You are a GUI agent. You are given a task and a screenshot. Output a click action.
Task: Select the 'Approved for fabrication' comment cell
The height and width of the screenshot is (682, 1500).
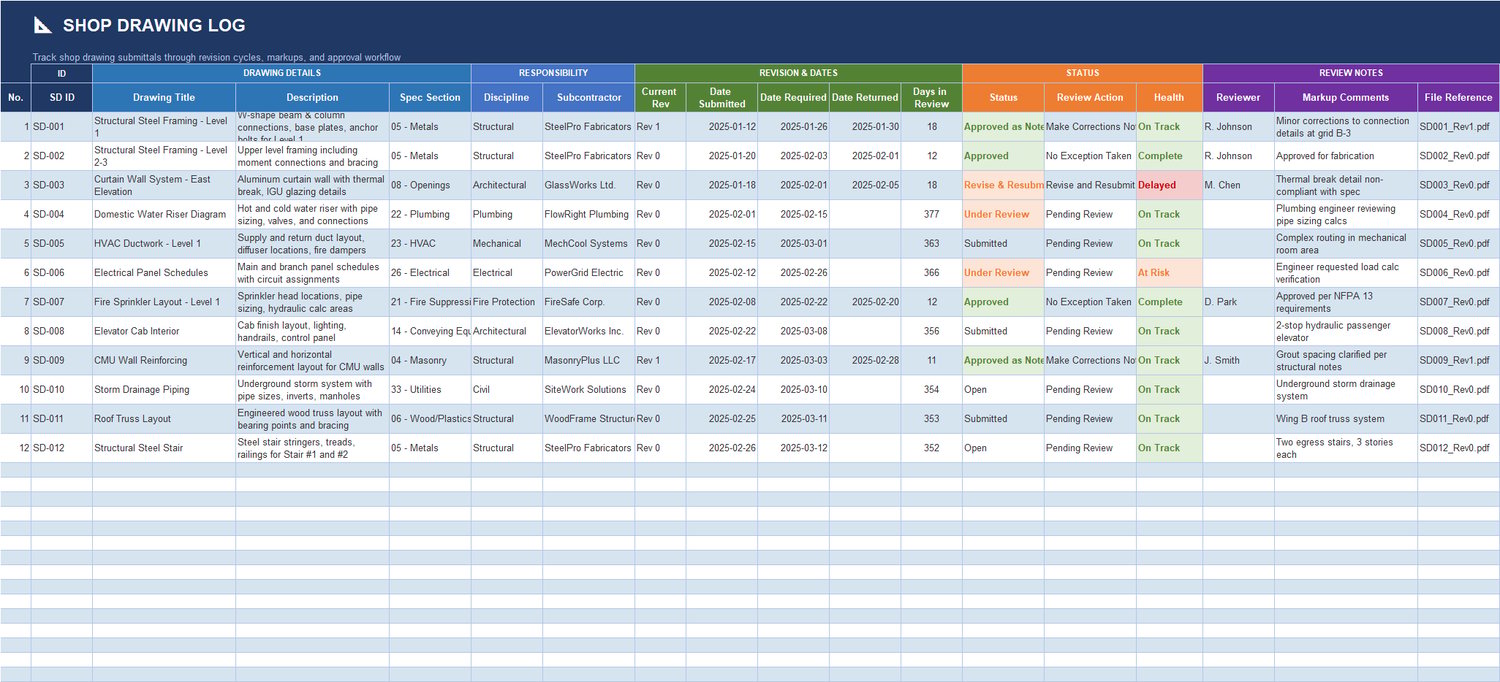(1346, 156)
